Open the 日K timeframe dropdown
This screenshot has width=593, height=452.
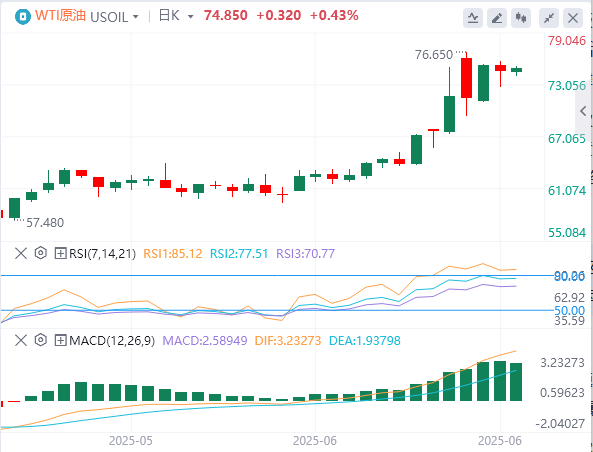(x=176, y=16)
